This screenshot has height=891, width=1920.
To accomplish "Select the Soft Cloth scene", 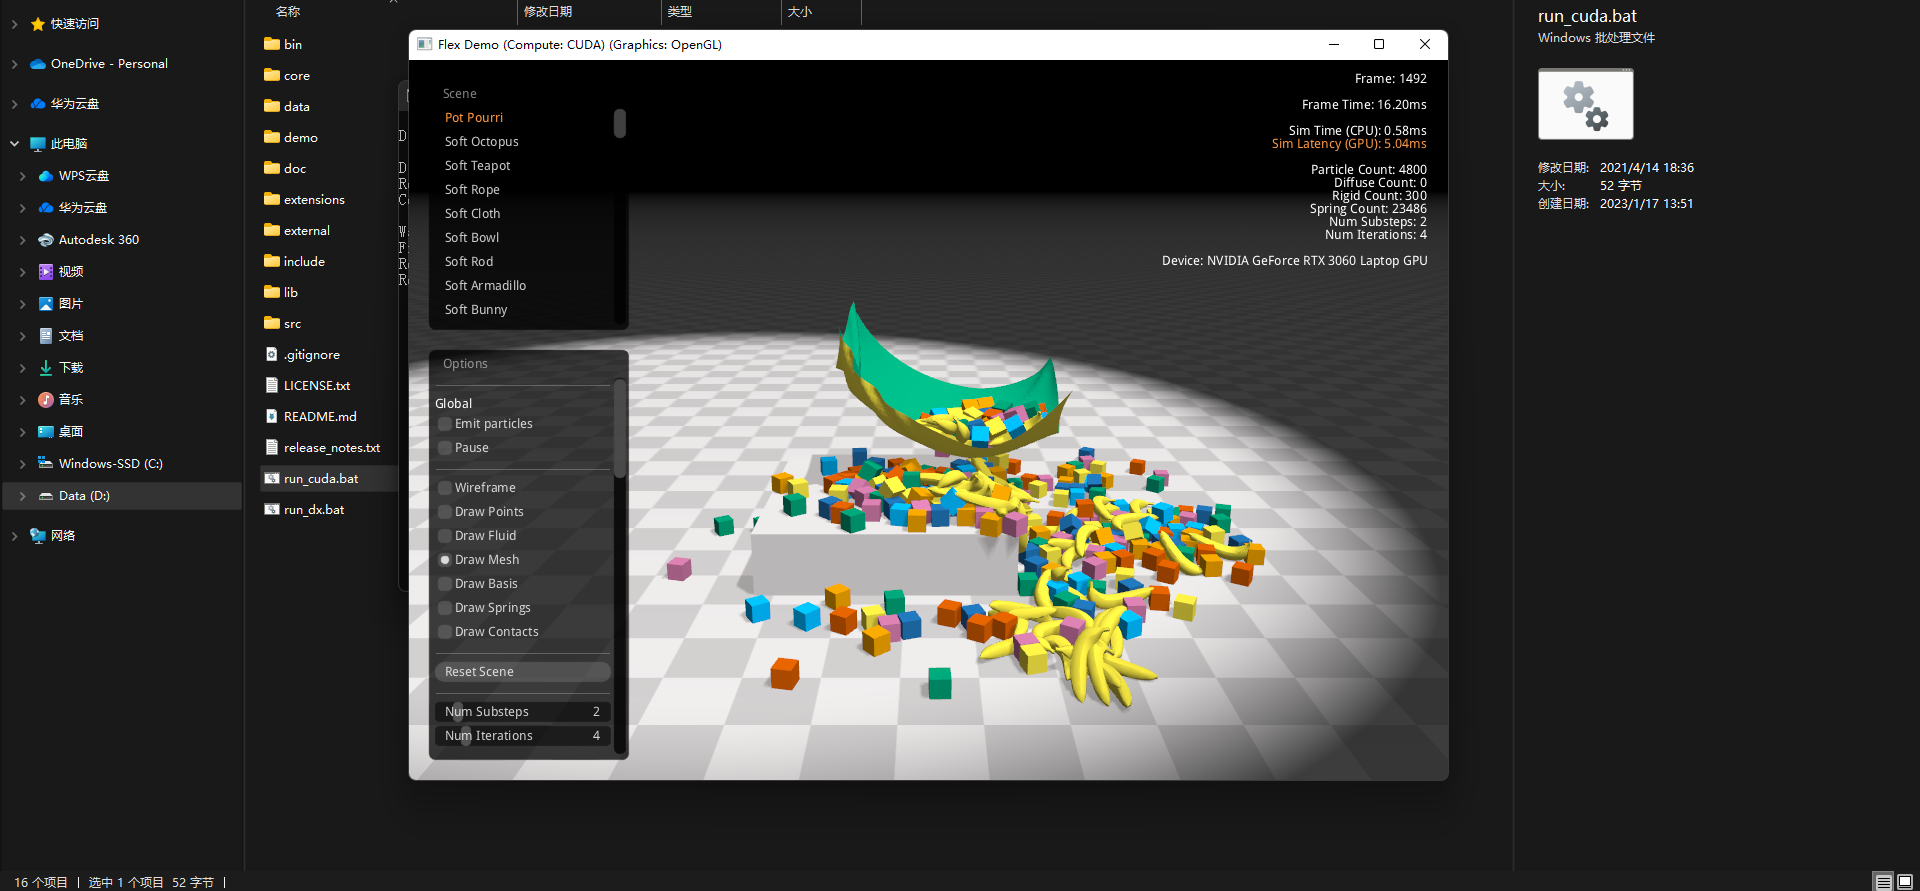I will (x=473, y=214).
